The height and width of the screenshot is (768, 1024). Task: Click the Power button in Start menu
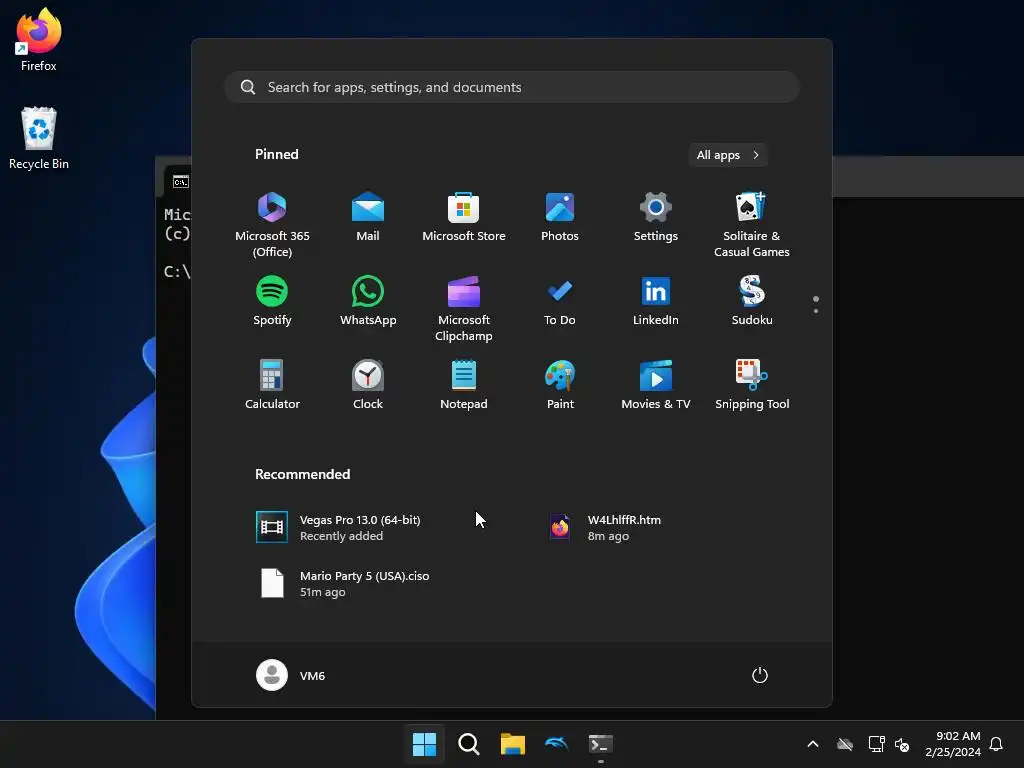click(760, 675)
